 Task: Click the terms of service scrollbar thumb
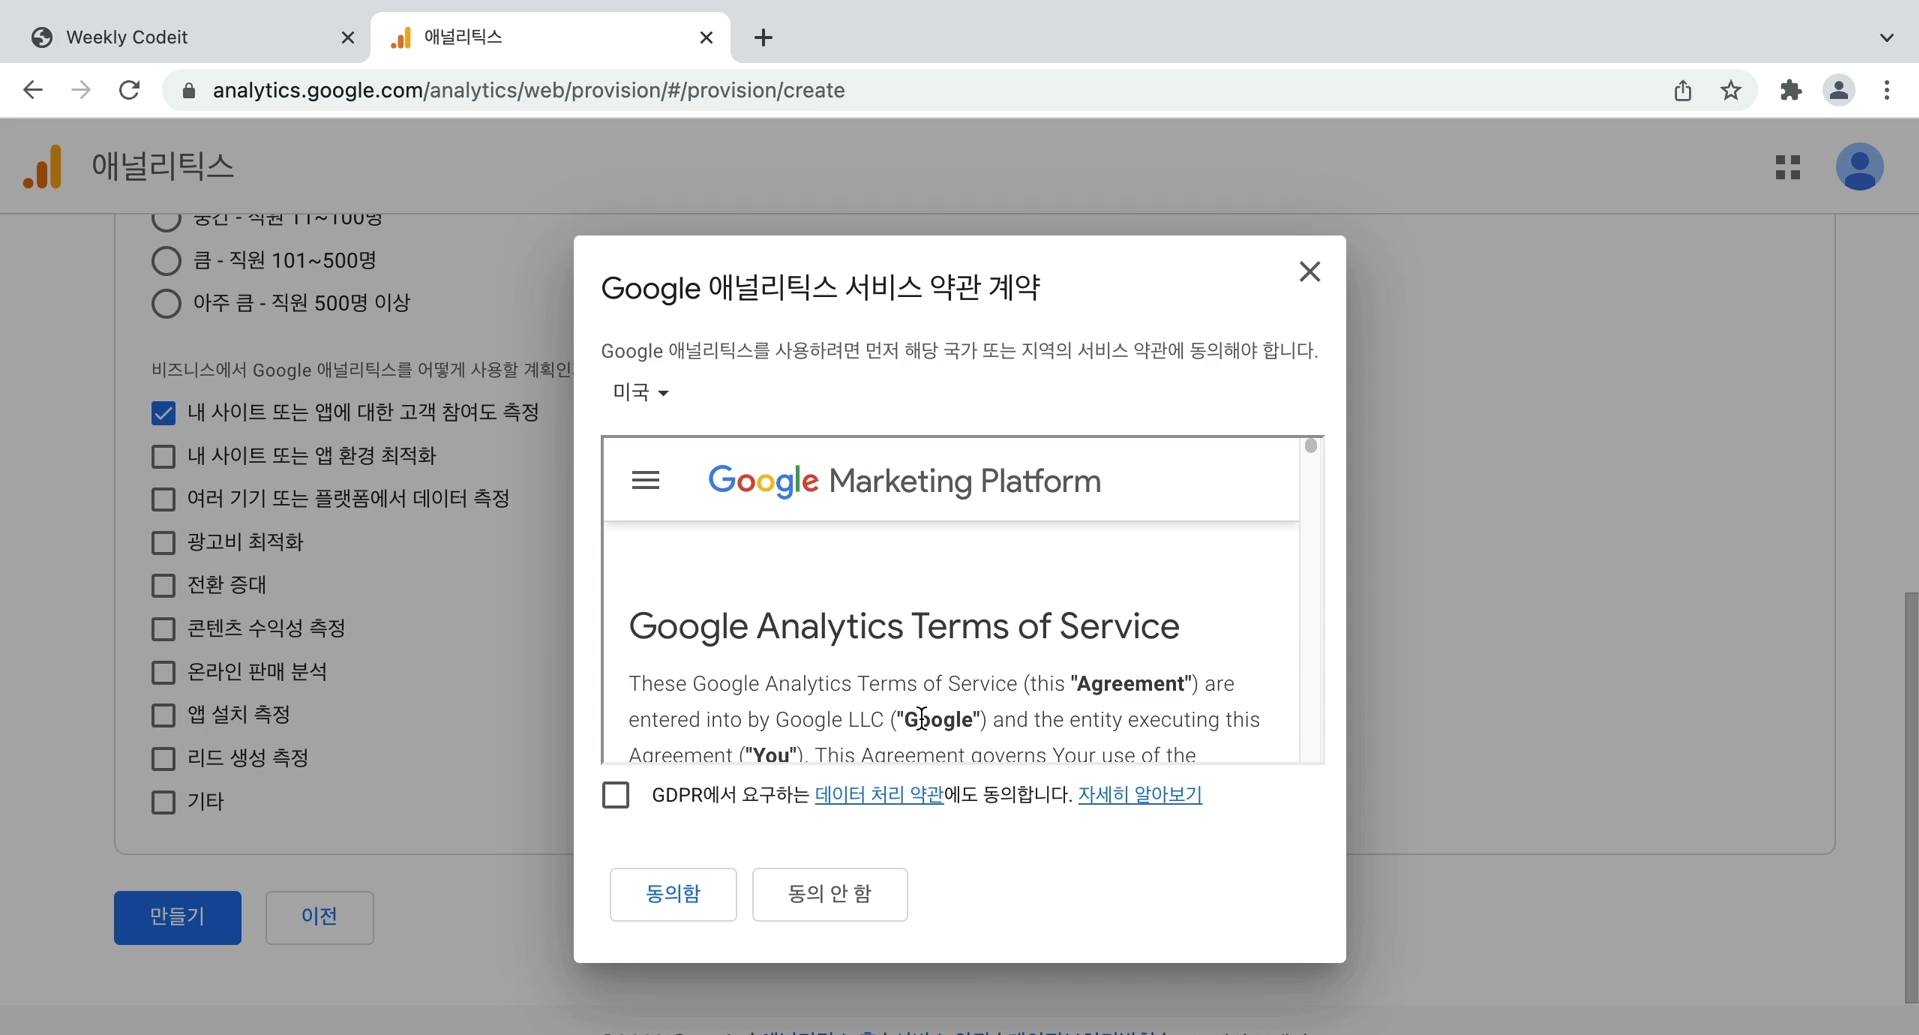click(x=1311, y=446)
